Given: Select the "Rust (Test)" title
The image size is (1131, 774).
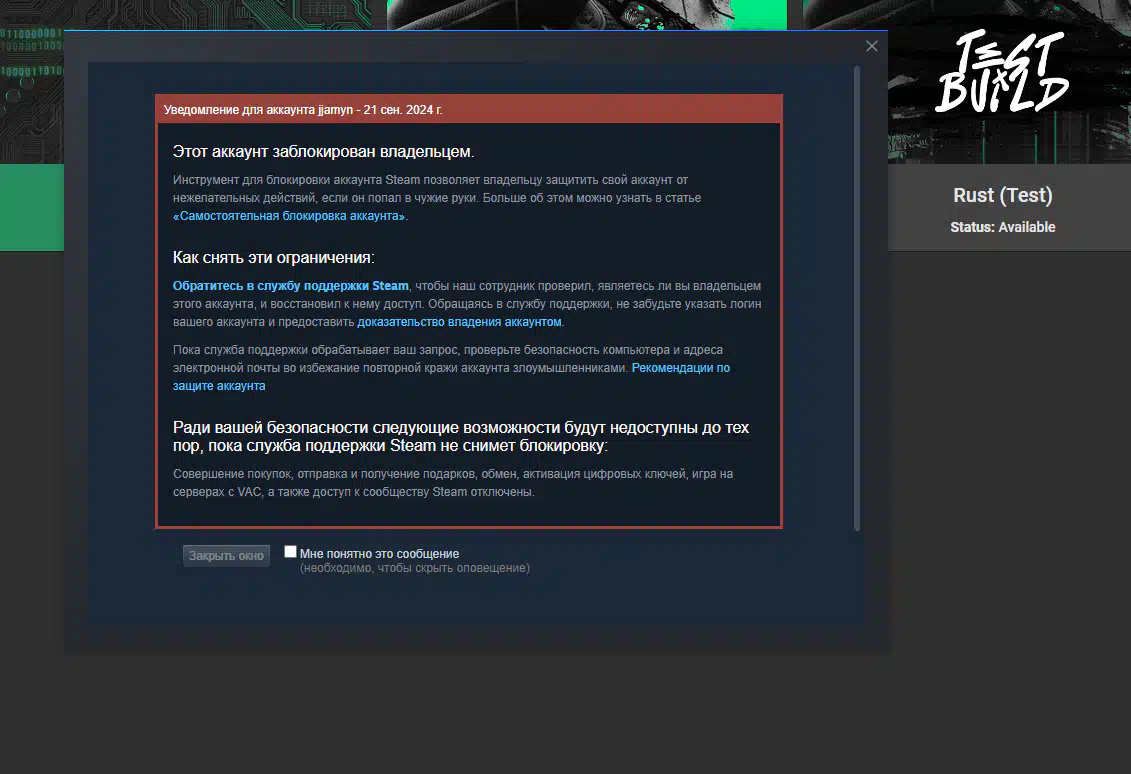Looking at the screenshot, I should pos(1002,195).
